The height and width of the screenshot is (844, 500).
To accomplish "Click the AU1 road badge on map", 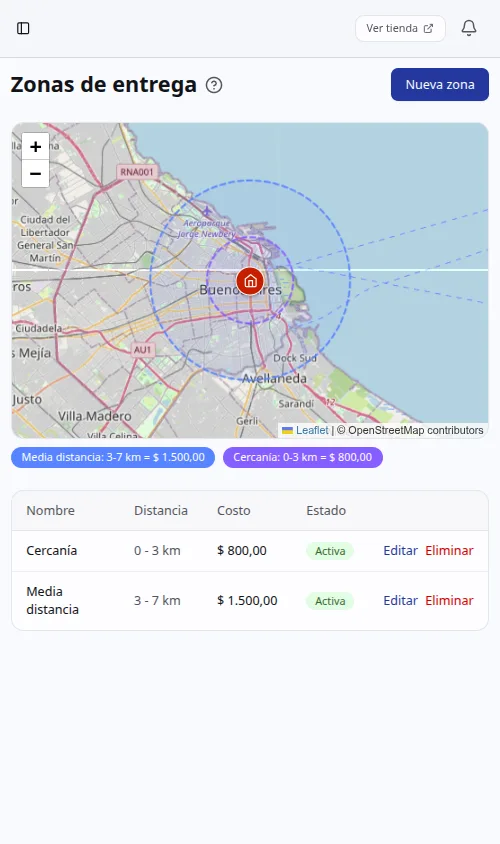I will (142, 350).
